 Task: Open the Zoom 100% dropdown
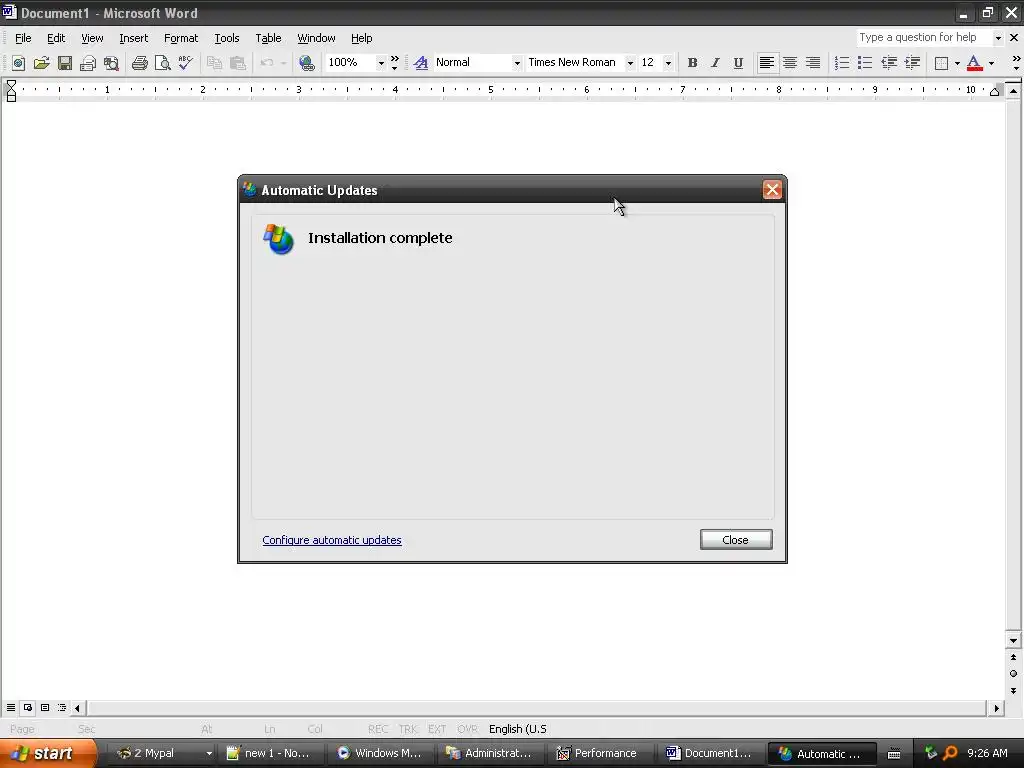tap(381, 63)
